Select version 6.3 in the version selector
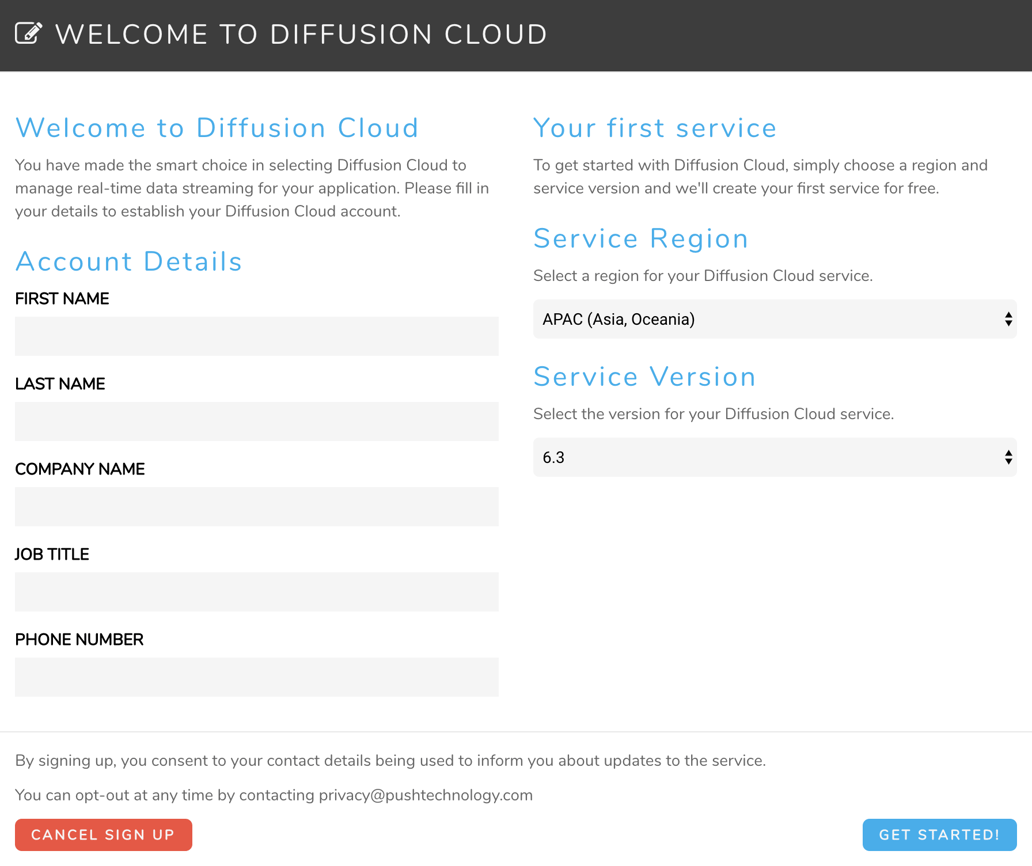 [x=554, y=457]
